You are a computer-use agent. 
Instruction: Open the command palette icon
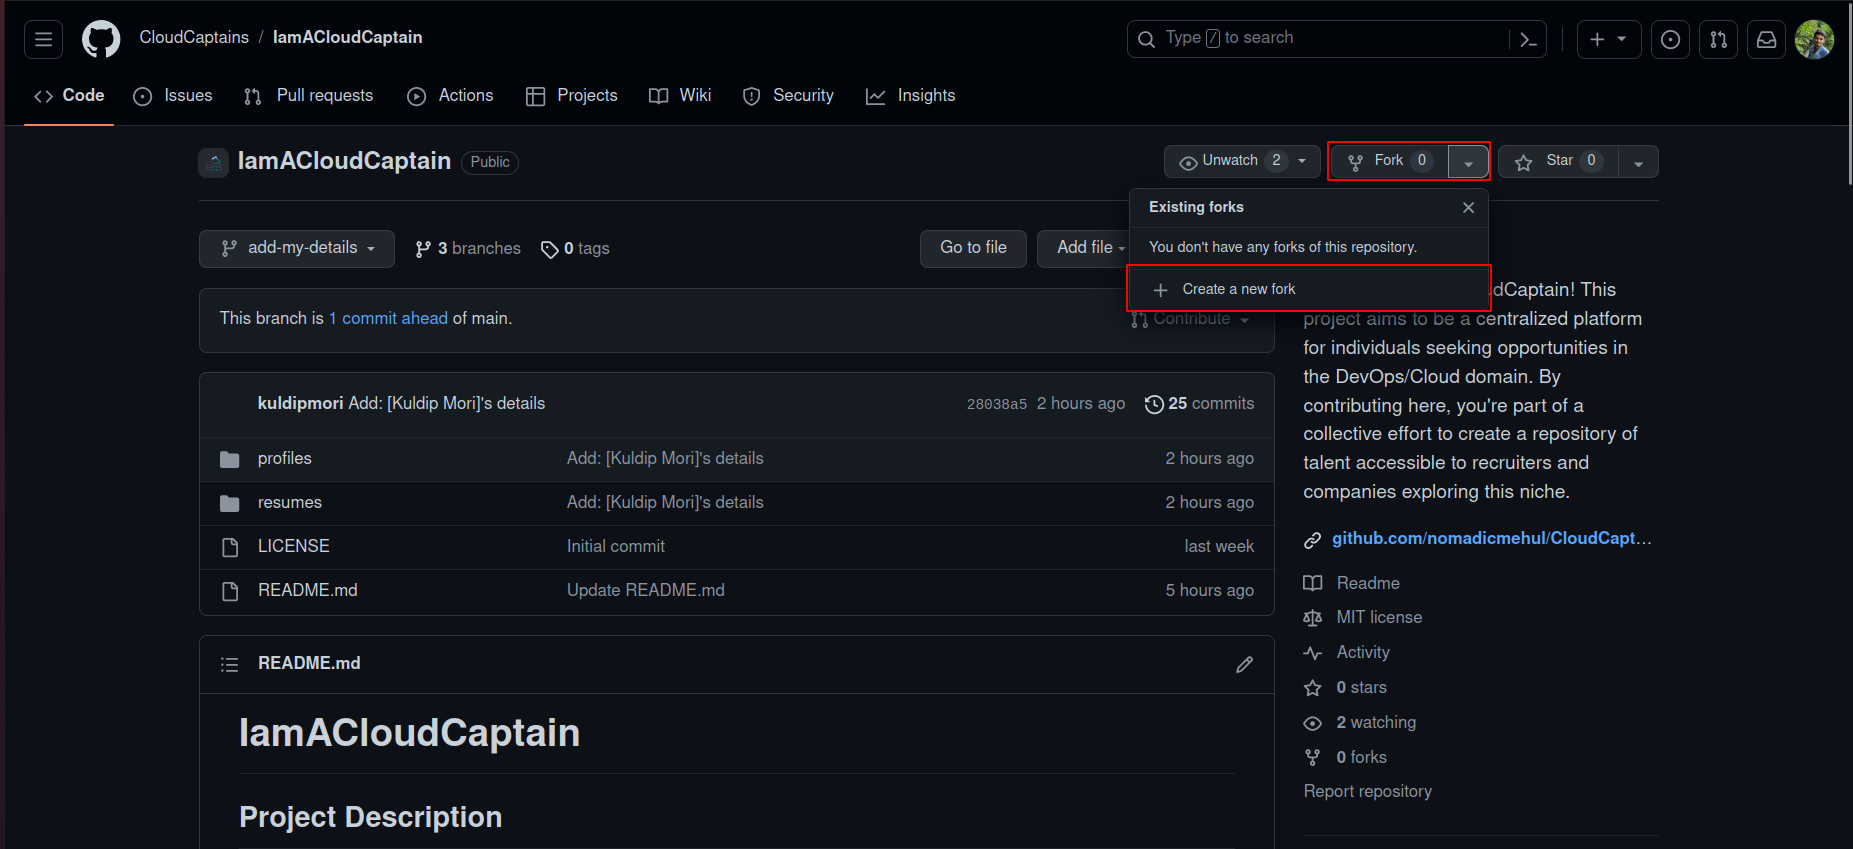coord(1527,39)
